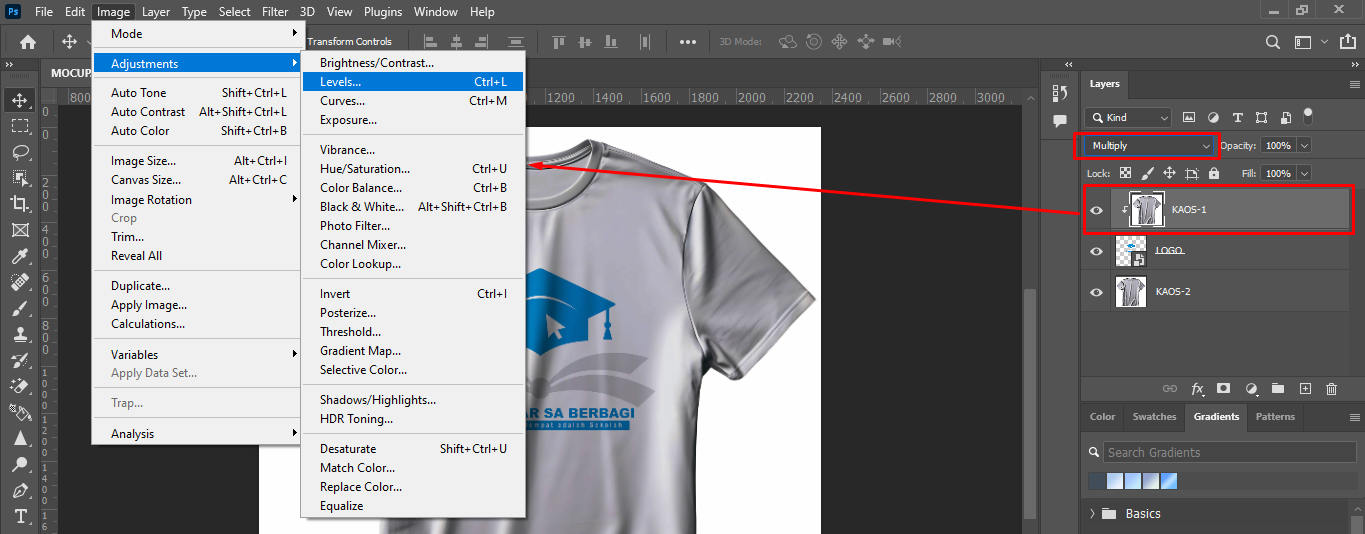Image resolution: width=1365 pixels, height=534 pixels.
Task: Turn layer filtering on/off switch
Action: tap(1308, 116)
